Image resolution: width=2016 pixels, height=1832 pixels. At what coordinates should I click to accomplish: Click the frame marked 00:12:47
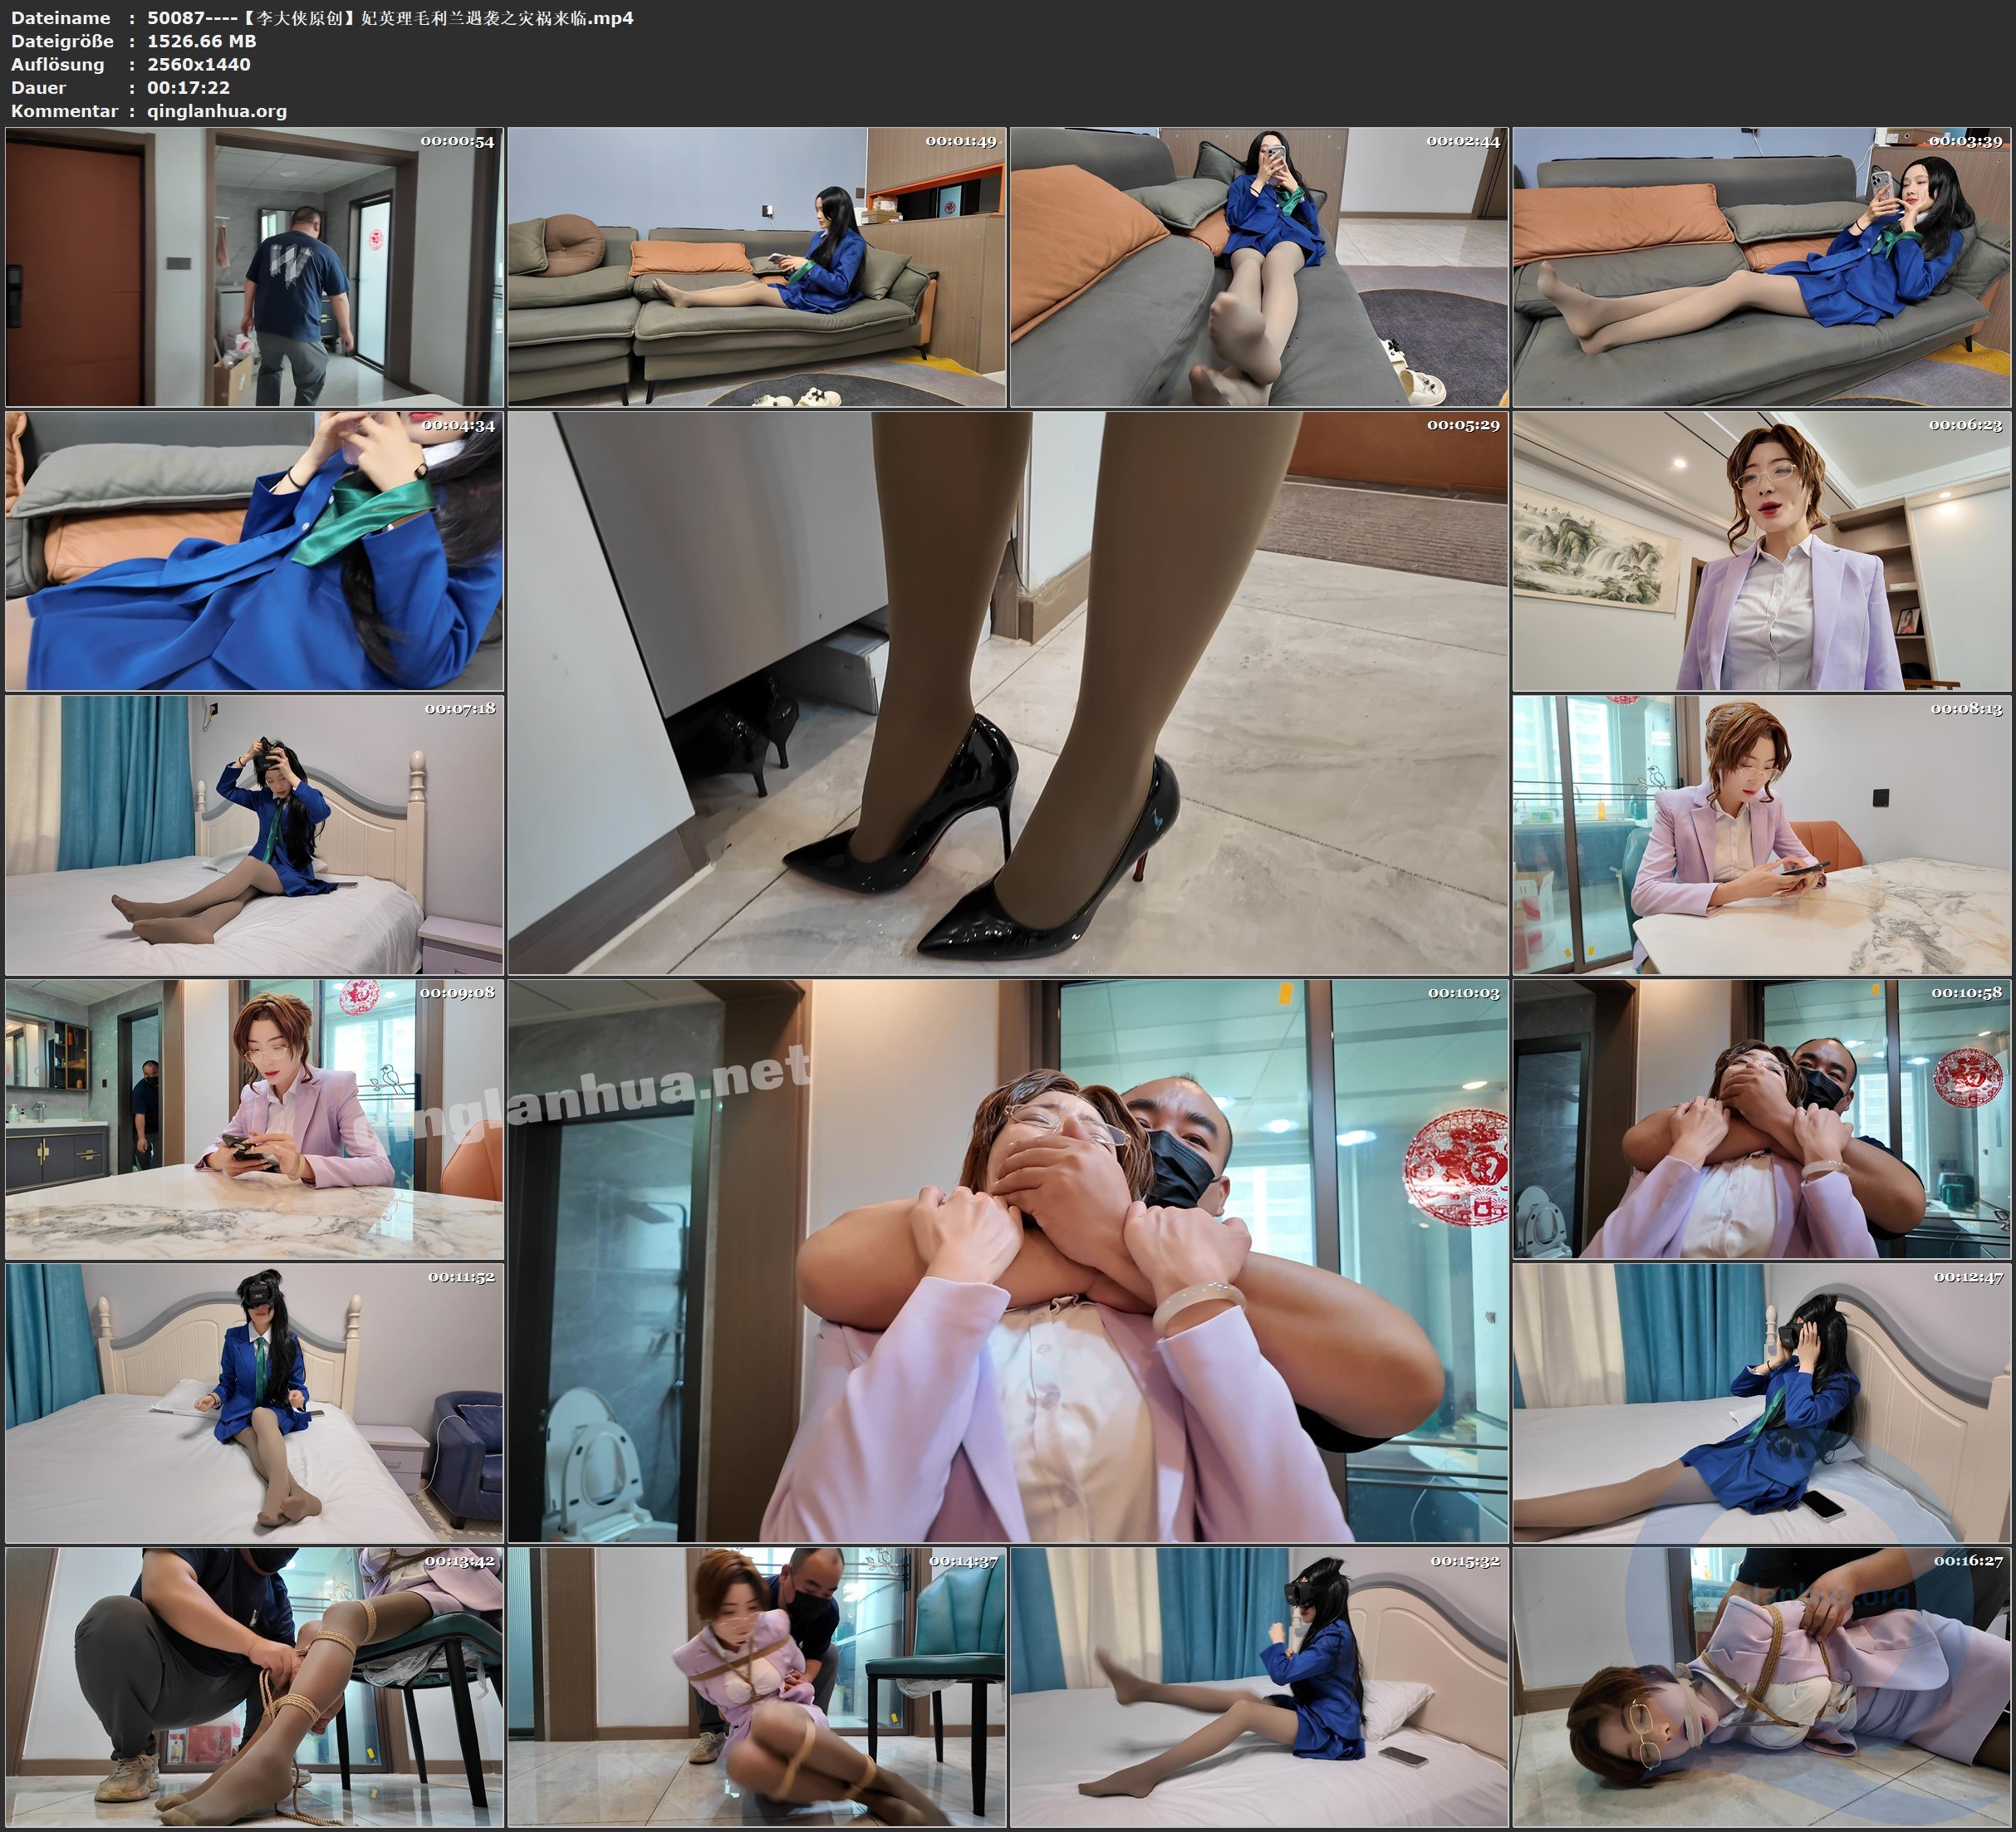[1761, 1403]
